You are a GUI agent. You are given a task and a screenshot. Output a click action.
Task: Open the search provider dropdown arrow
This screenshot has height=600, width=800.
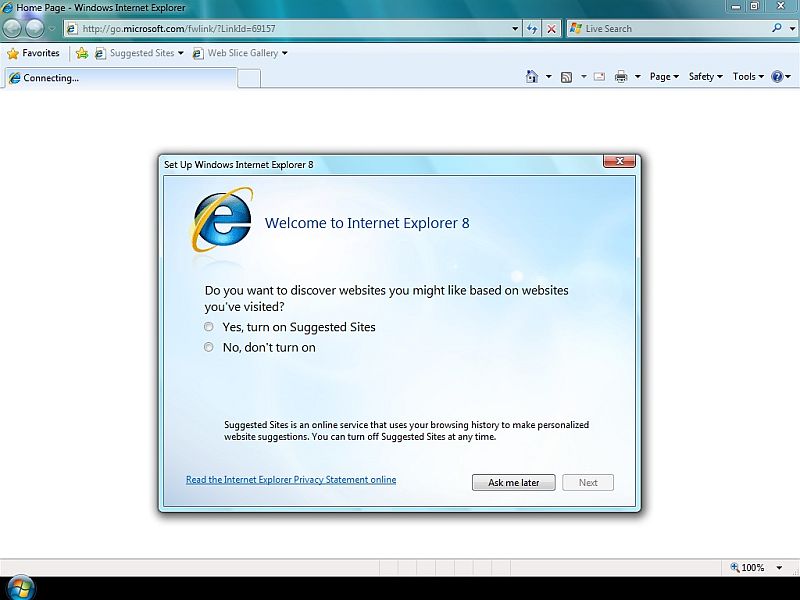pos(792,29)
